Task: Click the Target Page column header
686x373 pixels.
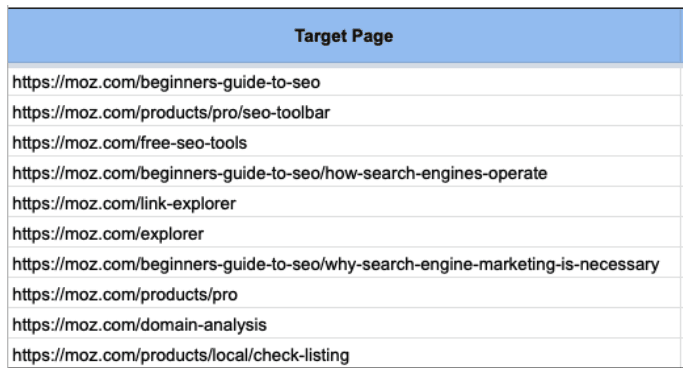Action: pos(344,36)
